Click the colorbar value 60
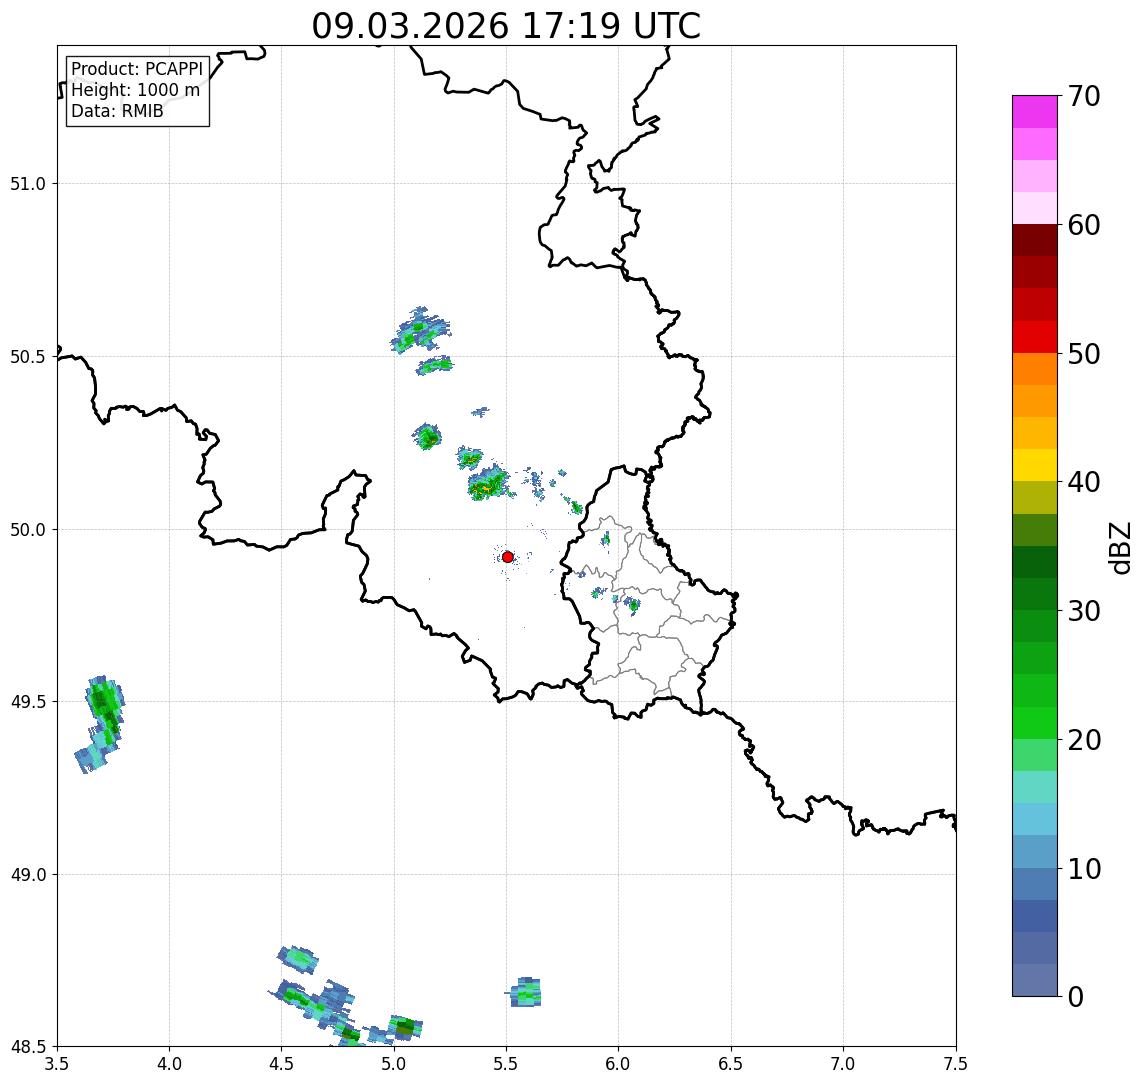Screen dimensions: 1145x1084 tap(1084, 225)
